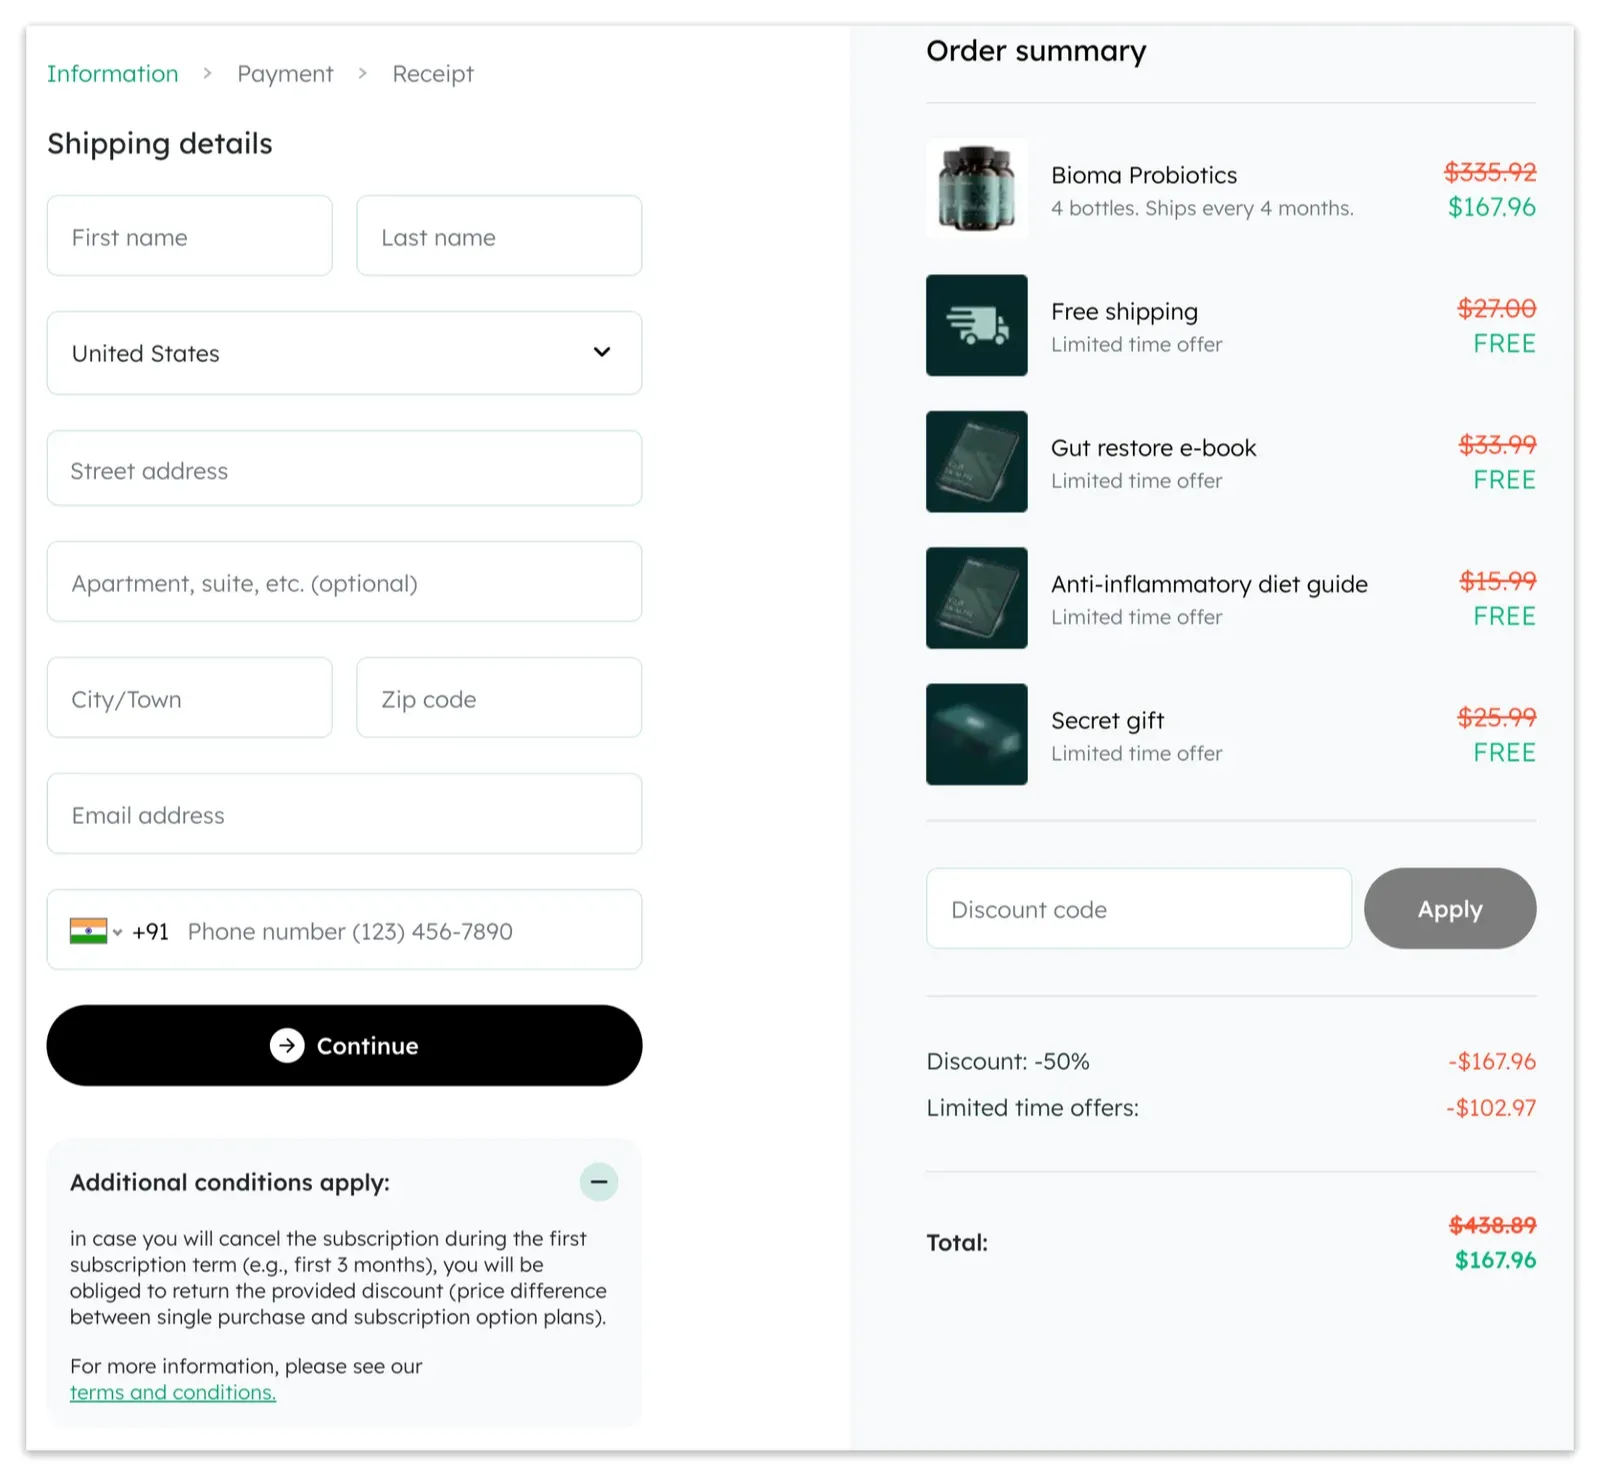This screenshot has width=1600, height=1471.
Task: Click the arrow icon inside Continue button
Action: click(x=287, y=1045)
